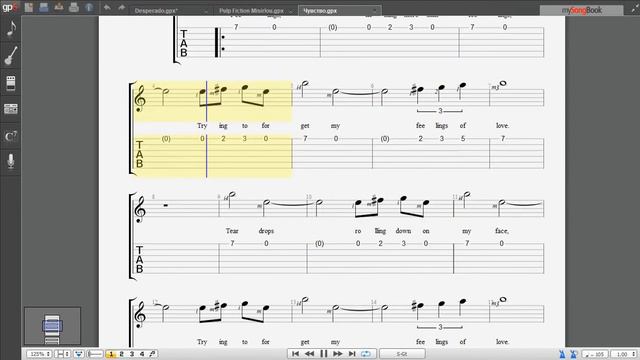Viewport: 640px width, 360px height.
Task: Click the Export/Import toolbar icon
Action: coord(59,7)
